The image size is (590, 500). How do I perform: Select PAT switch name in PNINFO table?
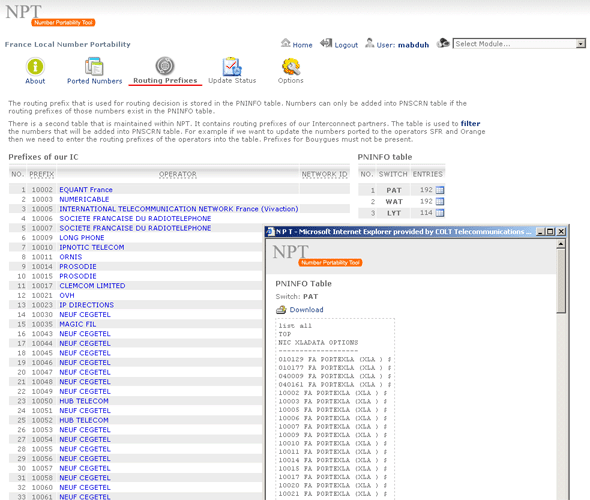(x=394, y=190)
